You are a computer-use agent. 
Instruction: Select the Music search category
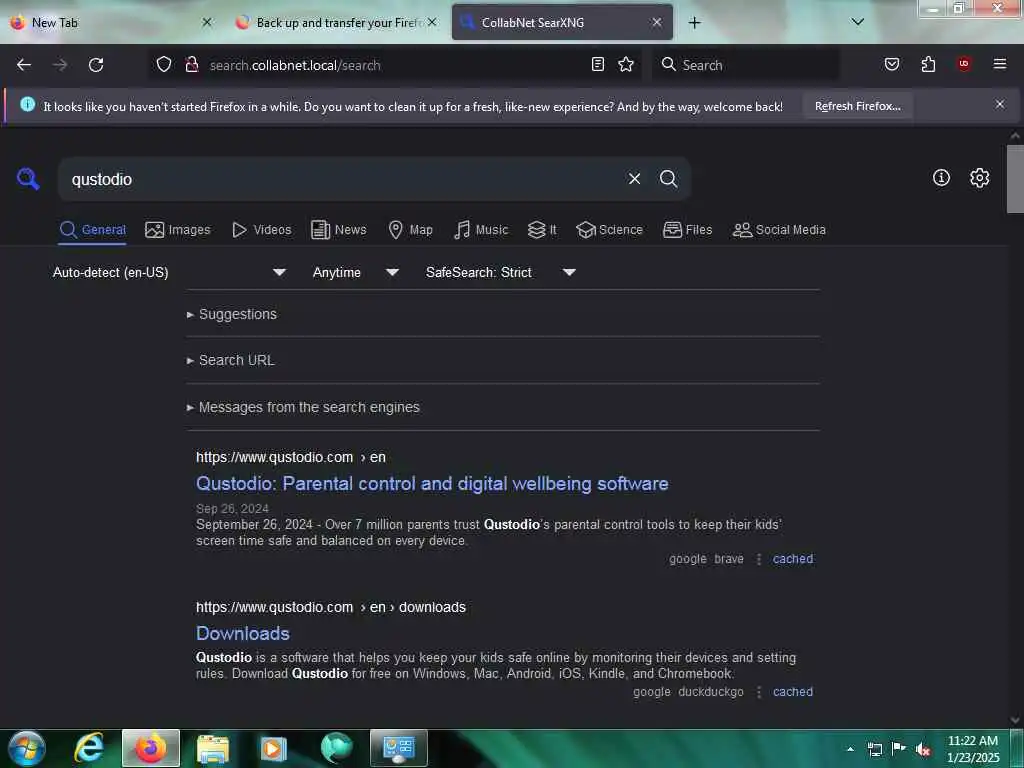pos(481,230)
